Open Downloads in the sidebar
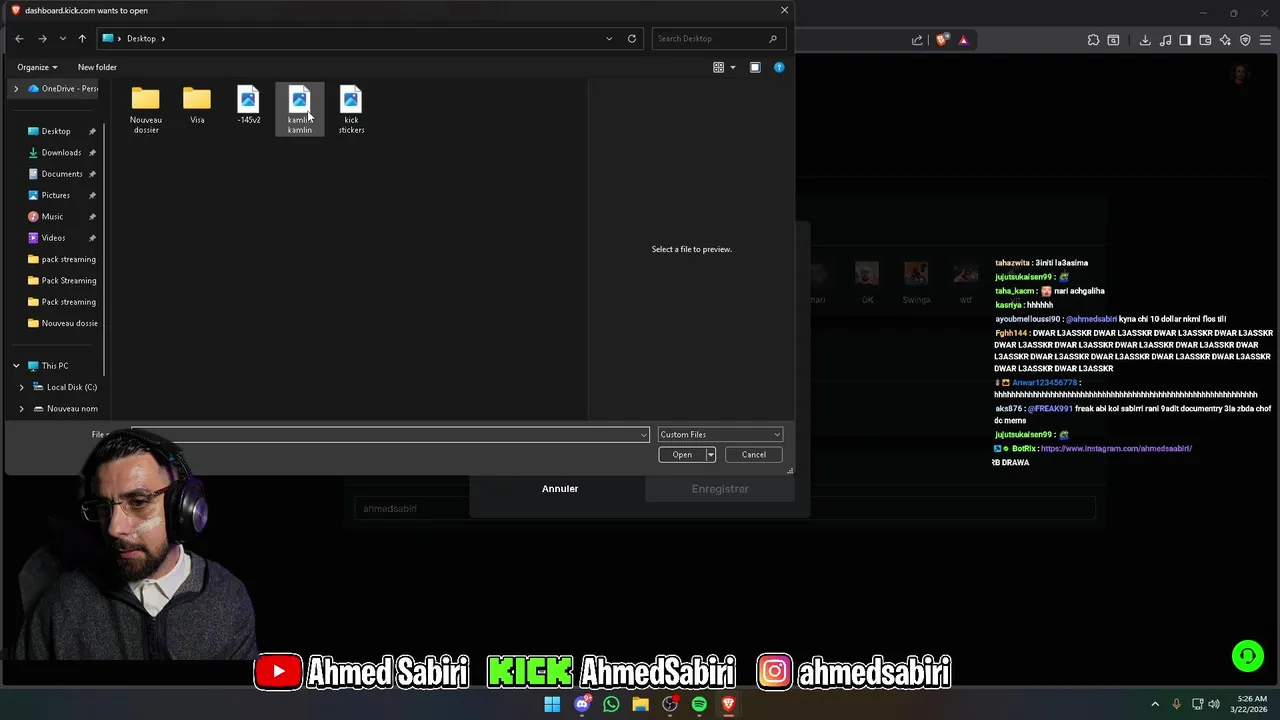Viewport: 1280px width, 720px height. pyautogui.click(x=61, y=153)
